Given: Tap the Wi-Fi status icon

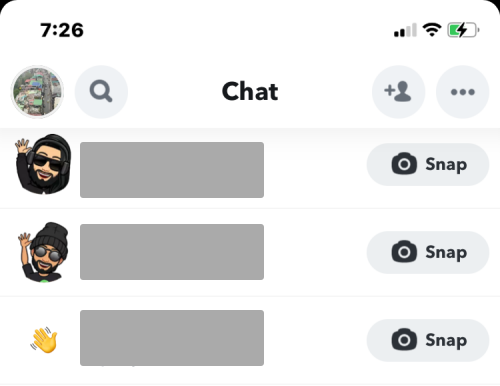Looking at the screenshot, I should tap(432, 30).
